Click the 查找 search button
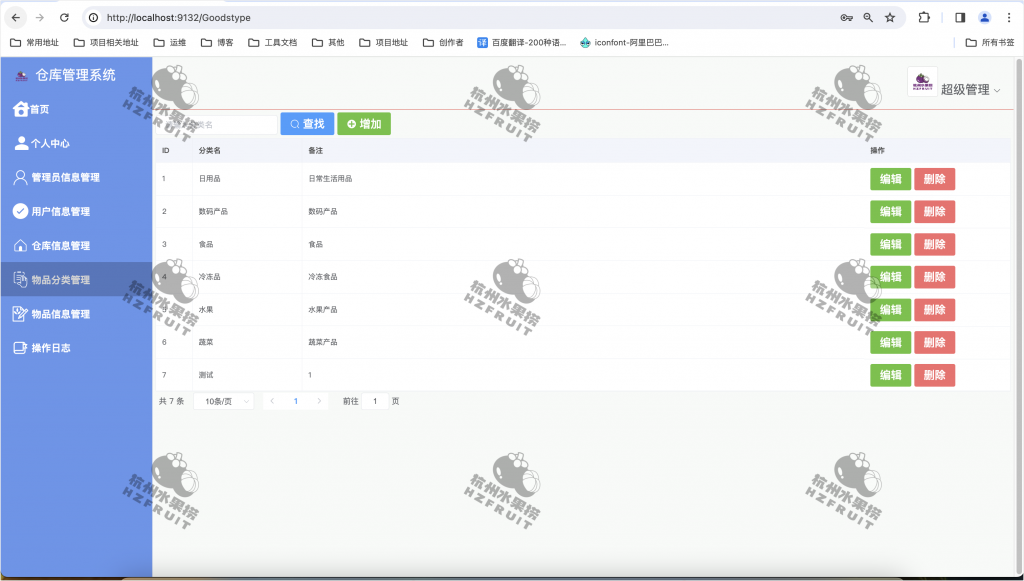The image size is (1024, 581). 306,123
